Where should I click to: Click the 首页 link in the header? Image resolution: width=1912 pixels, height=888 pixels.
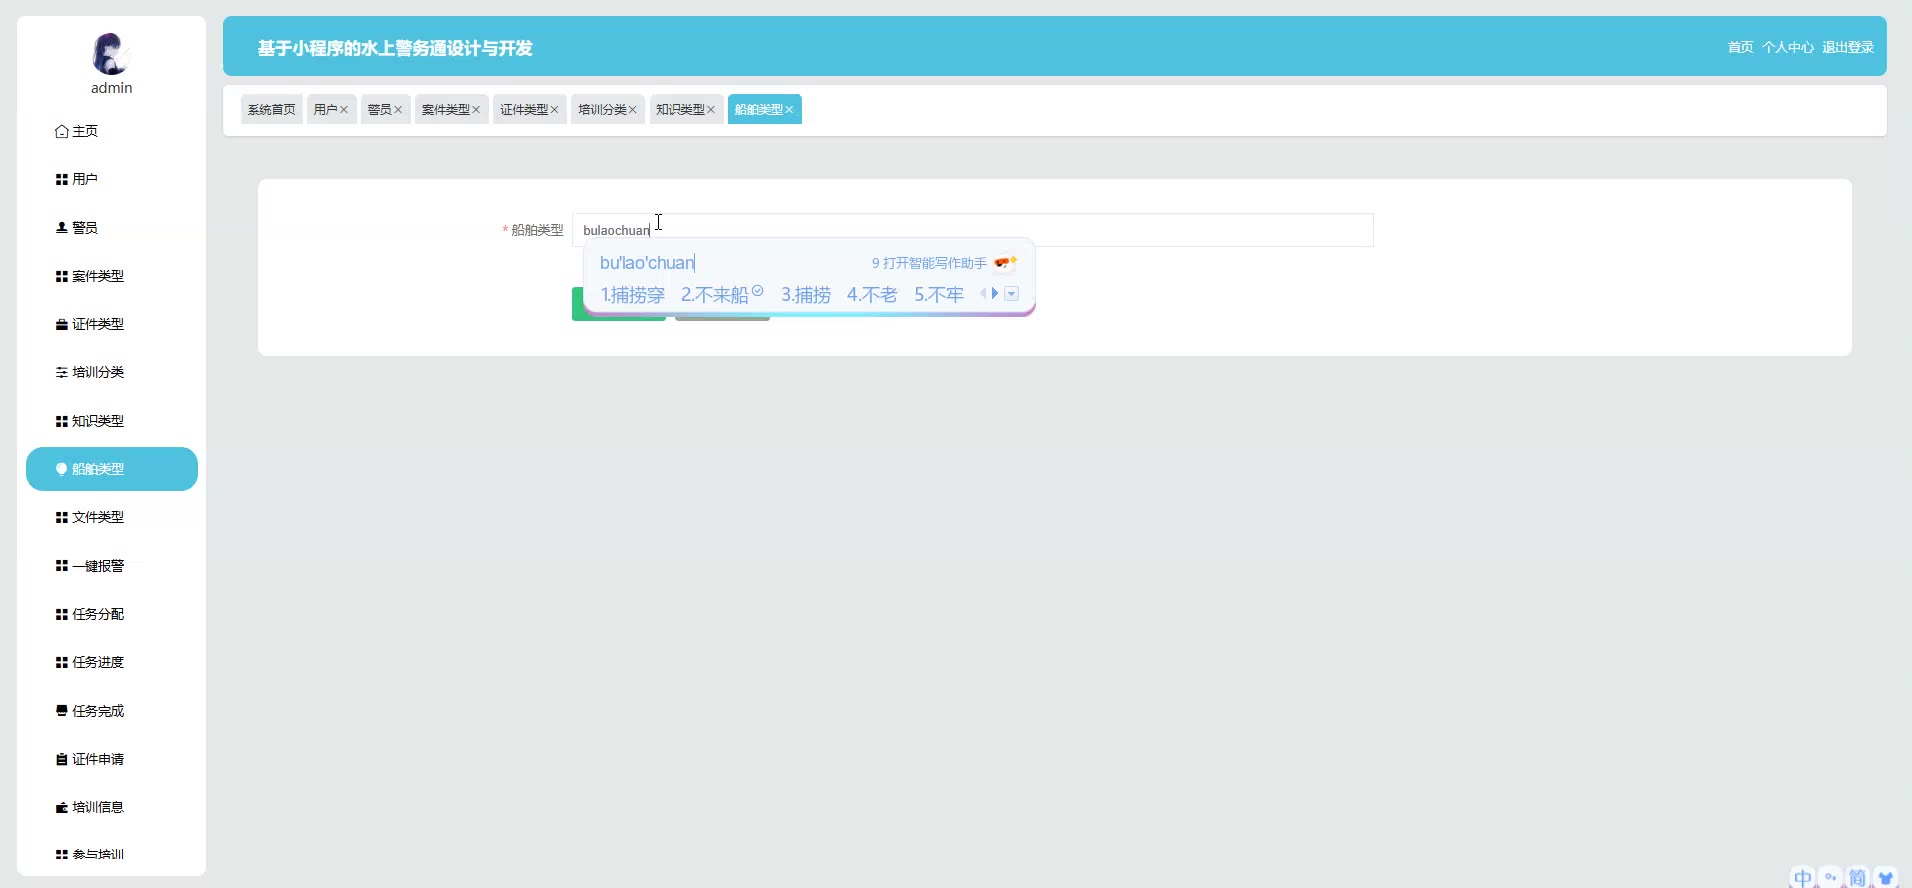point(1740,47)
